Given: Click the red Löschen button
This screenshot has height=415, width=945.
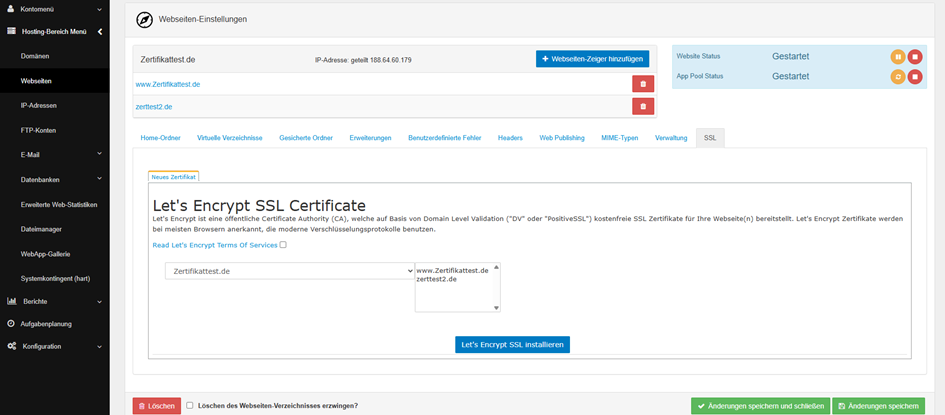Looking at the screenshot, I should pyautogui.click(x=157, y=406).
